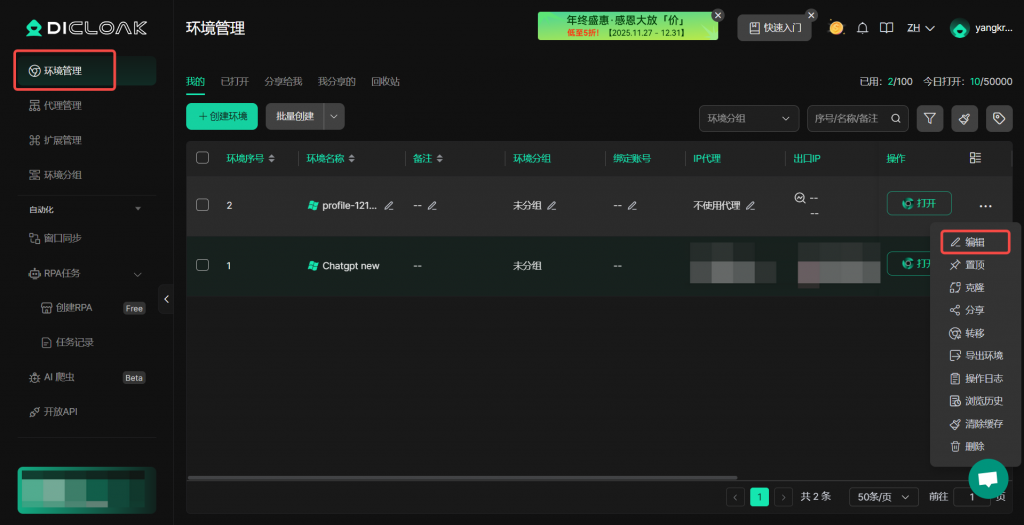Select checkbox for environment row 2
This screenshot has height=525, width=1024.
tap(203, 205)
